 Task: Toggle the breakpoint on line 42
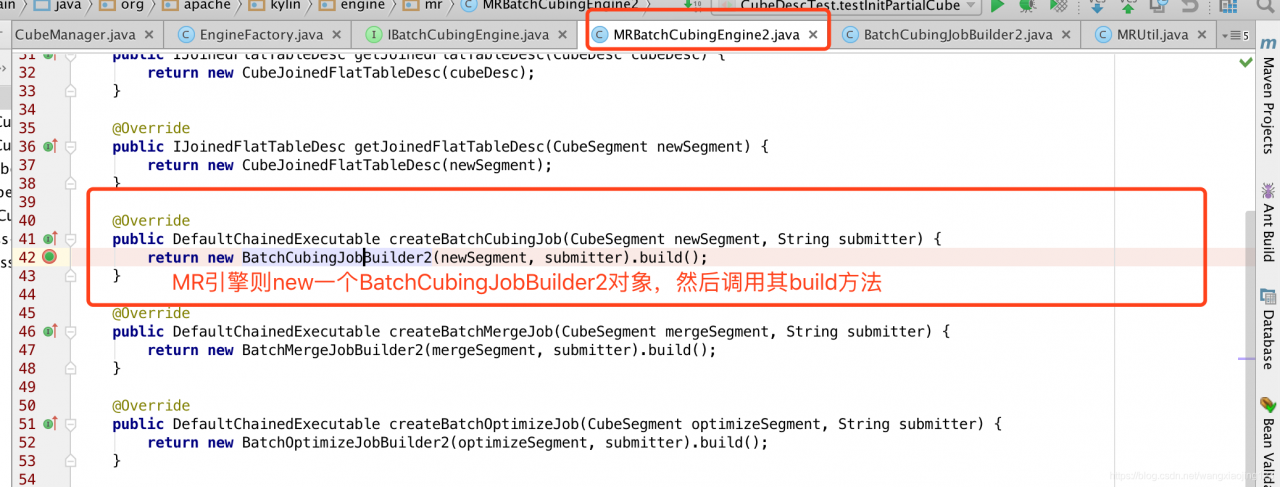[49, 257]
